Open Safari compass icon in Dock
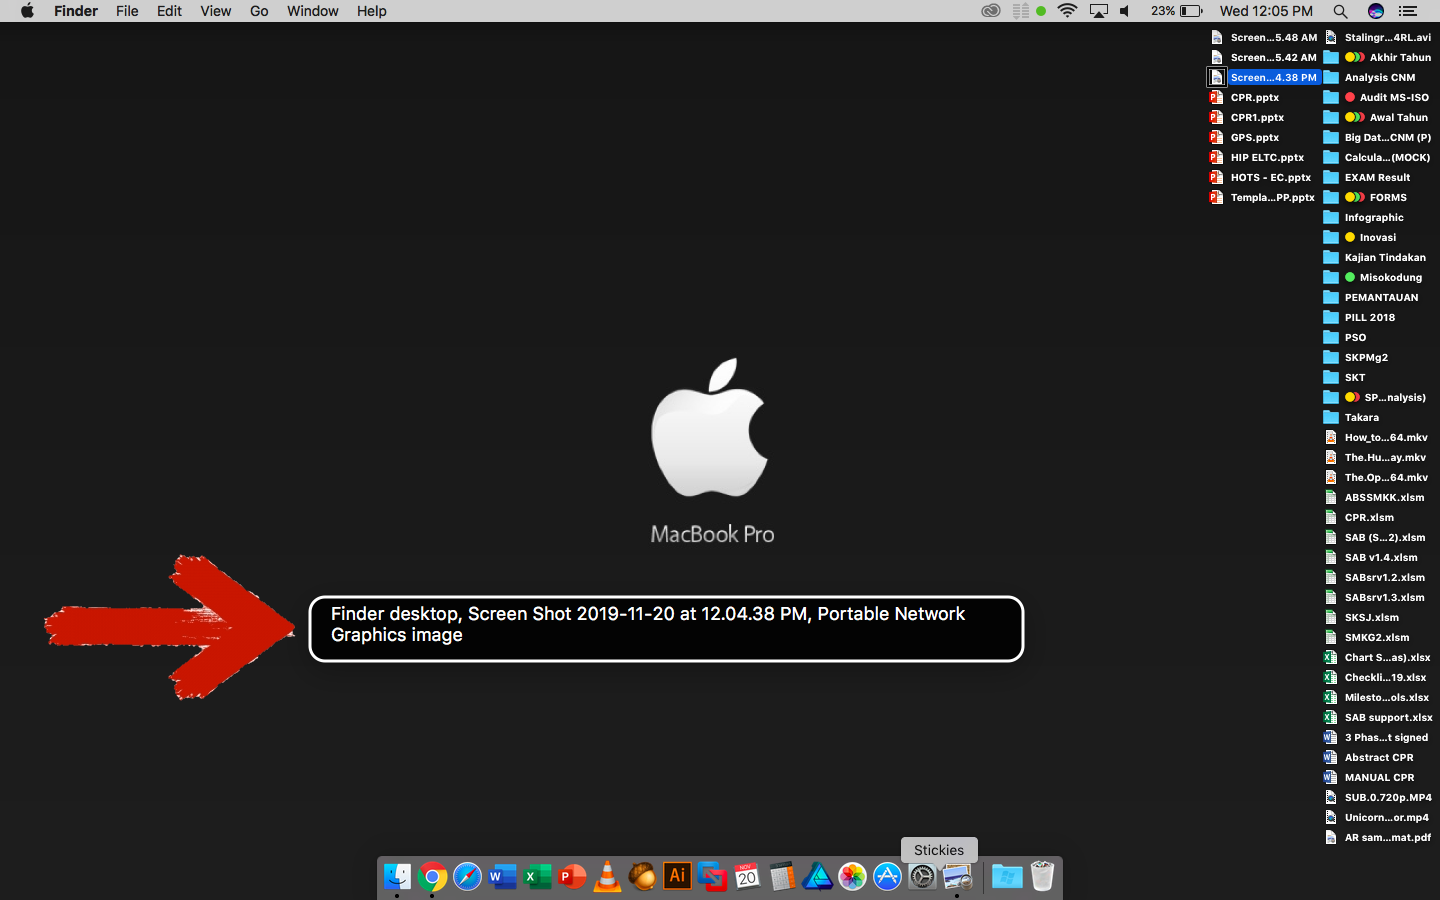This screenshot has height=900, width=1440. tap(467, 877)
